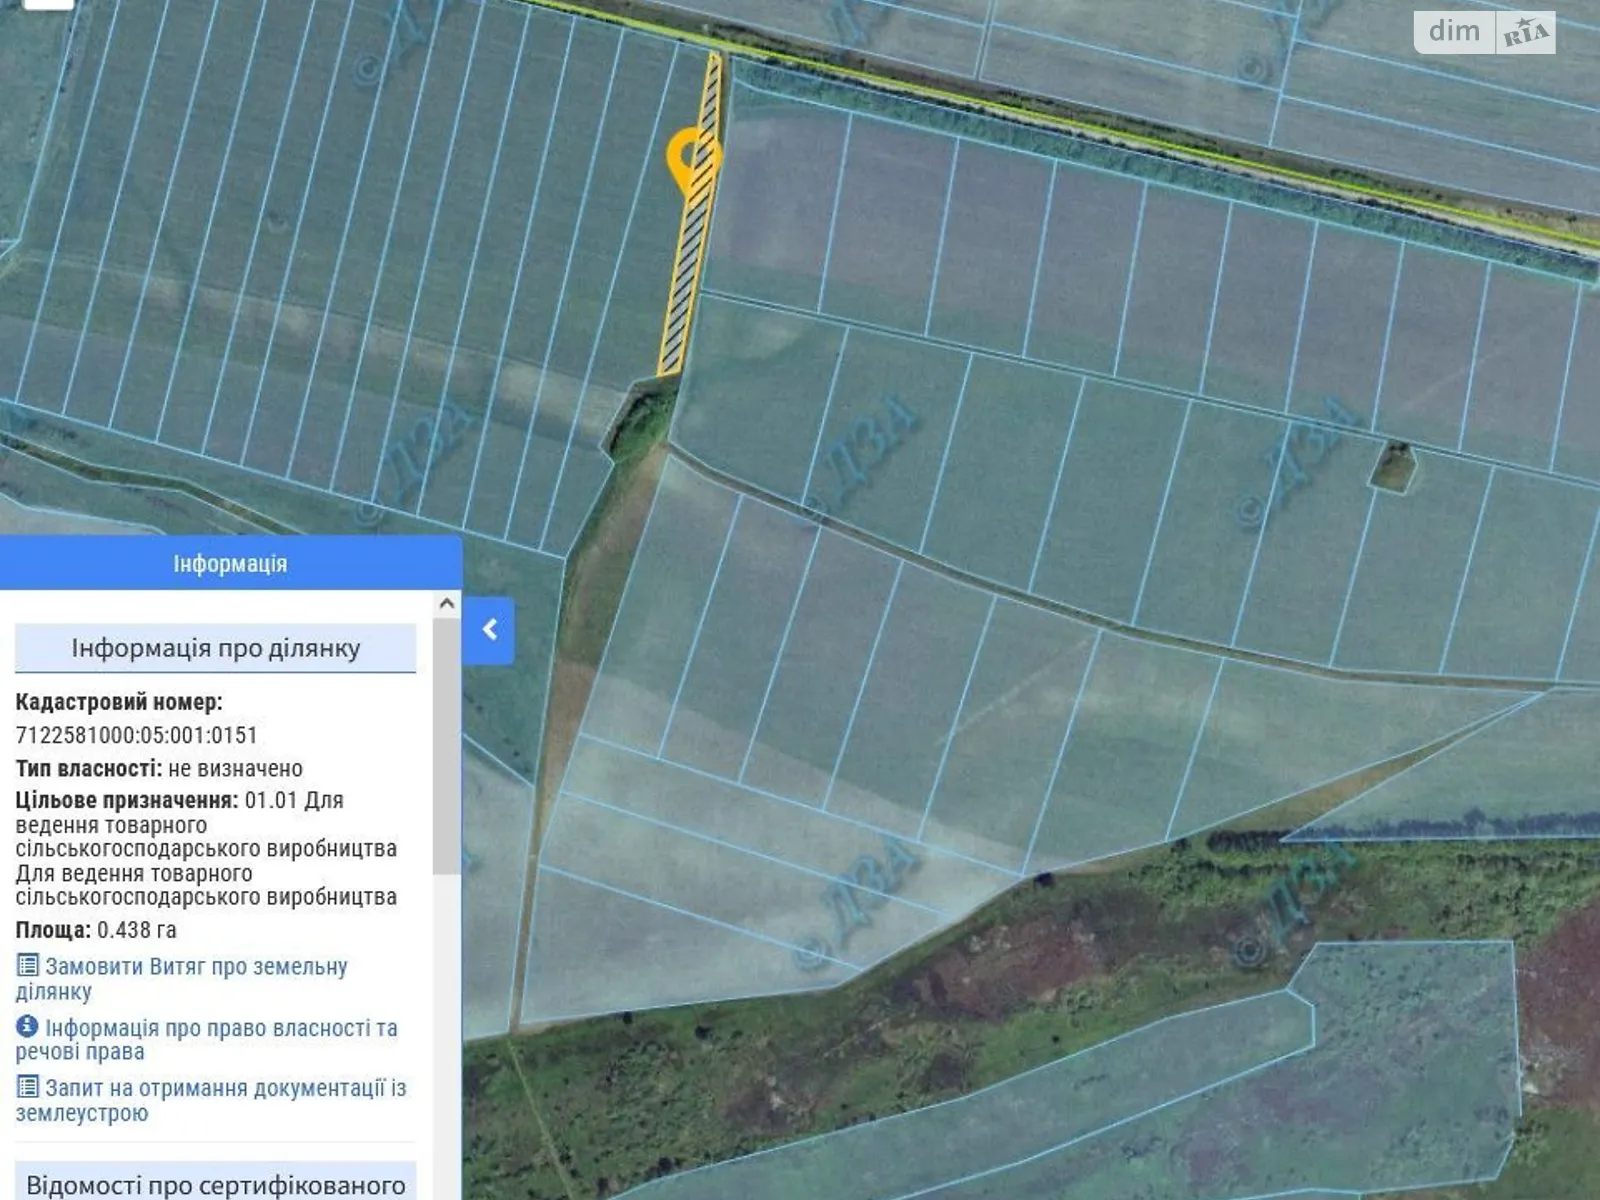Screen dimensions: 1600x1200
Task: Select the blue Інформація panel header
Action: [x=230, y=564]
